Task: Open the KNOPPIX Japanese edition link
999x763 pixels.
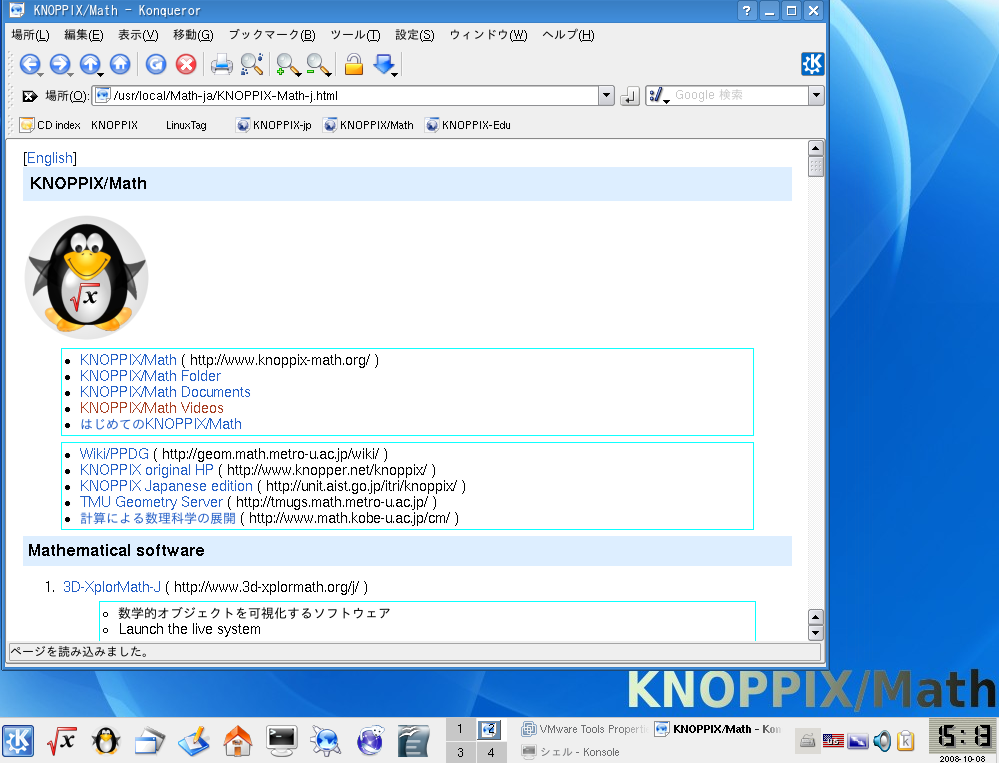Action: pyautogui.click(x=166, y=486)
